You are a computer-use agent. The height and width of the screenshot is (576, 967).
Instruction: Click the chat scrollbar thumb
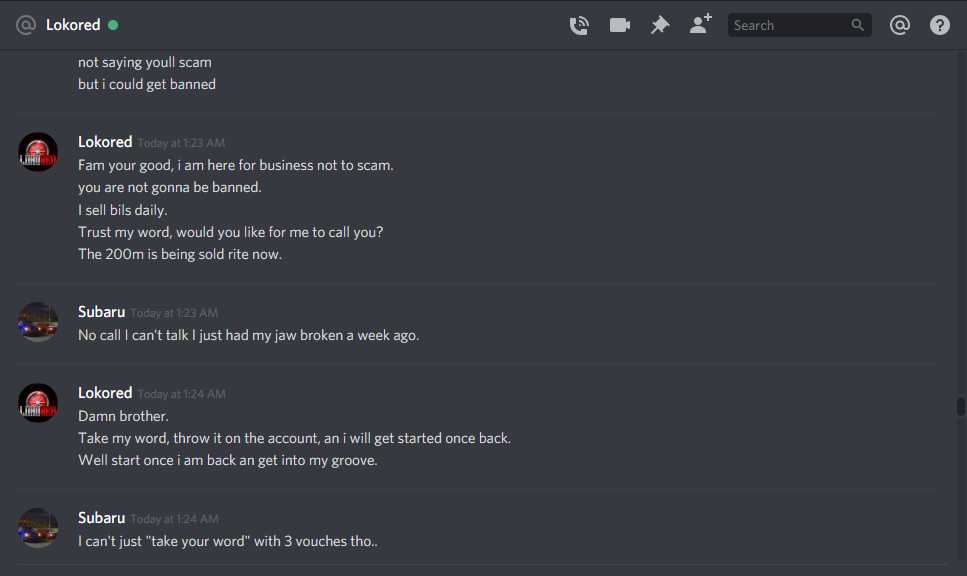pos(961,406)
